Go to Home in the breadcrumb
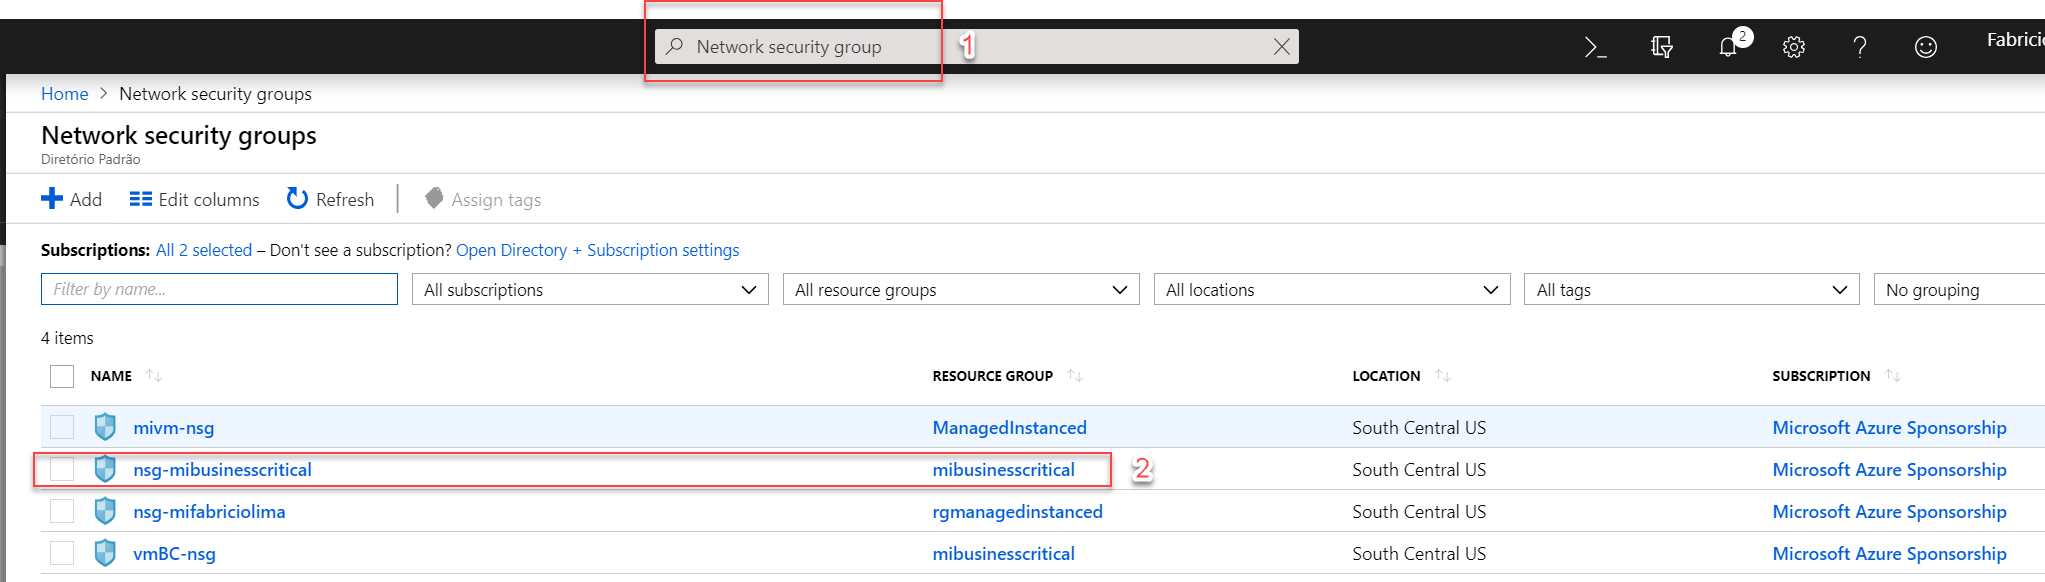 (x=64, y=94)
